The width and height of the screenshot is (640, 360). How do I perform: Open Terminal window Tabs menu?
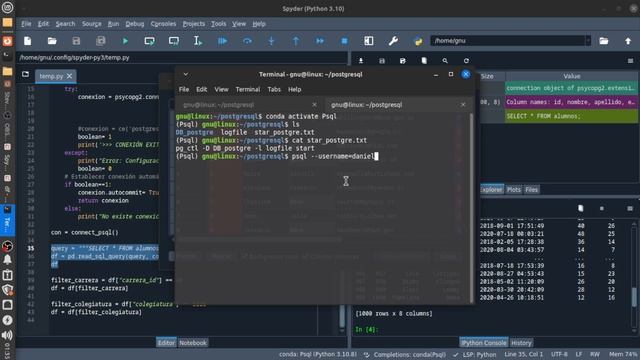tap(274, 89)
